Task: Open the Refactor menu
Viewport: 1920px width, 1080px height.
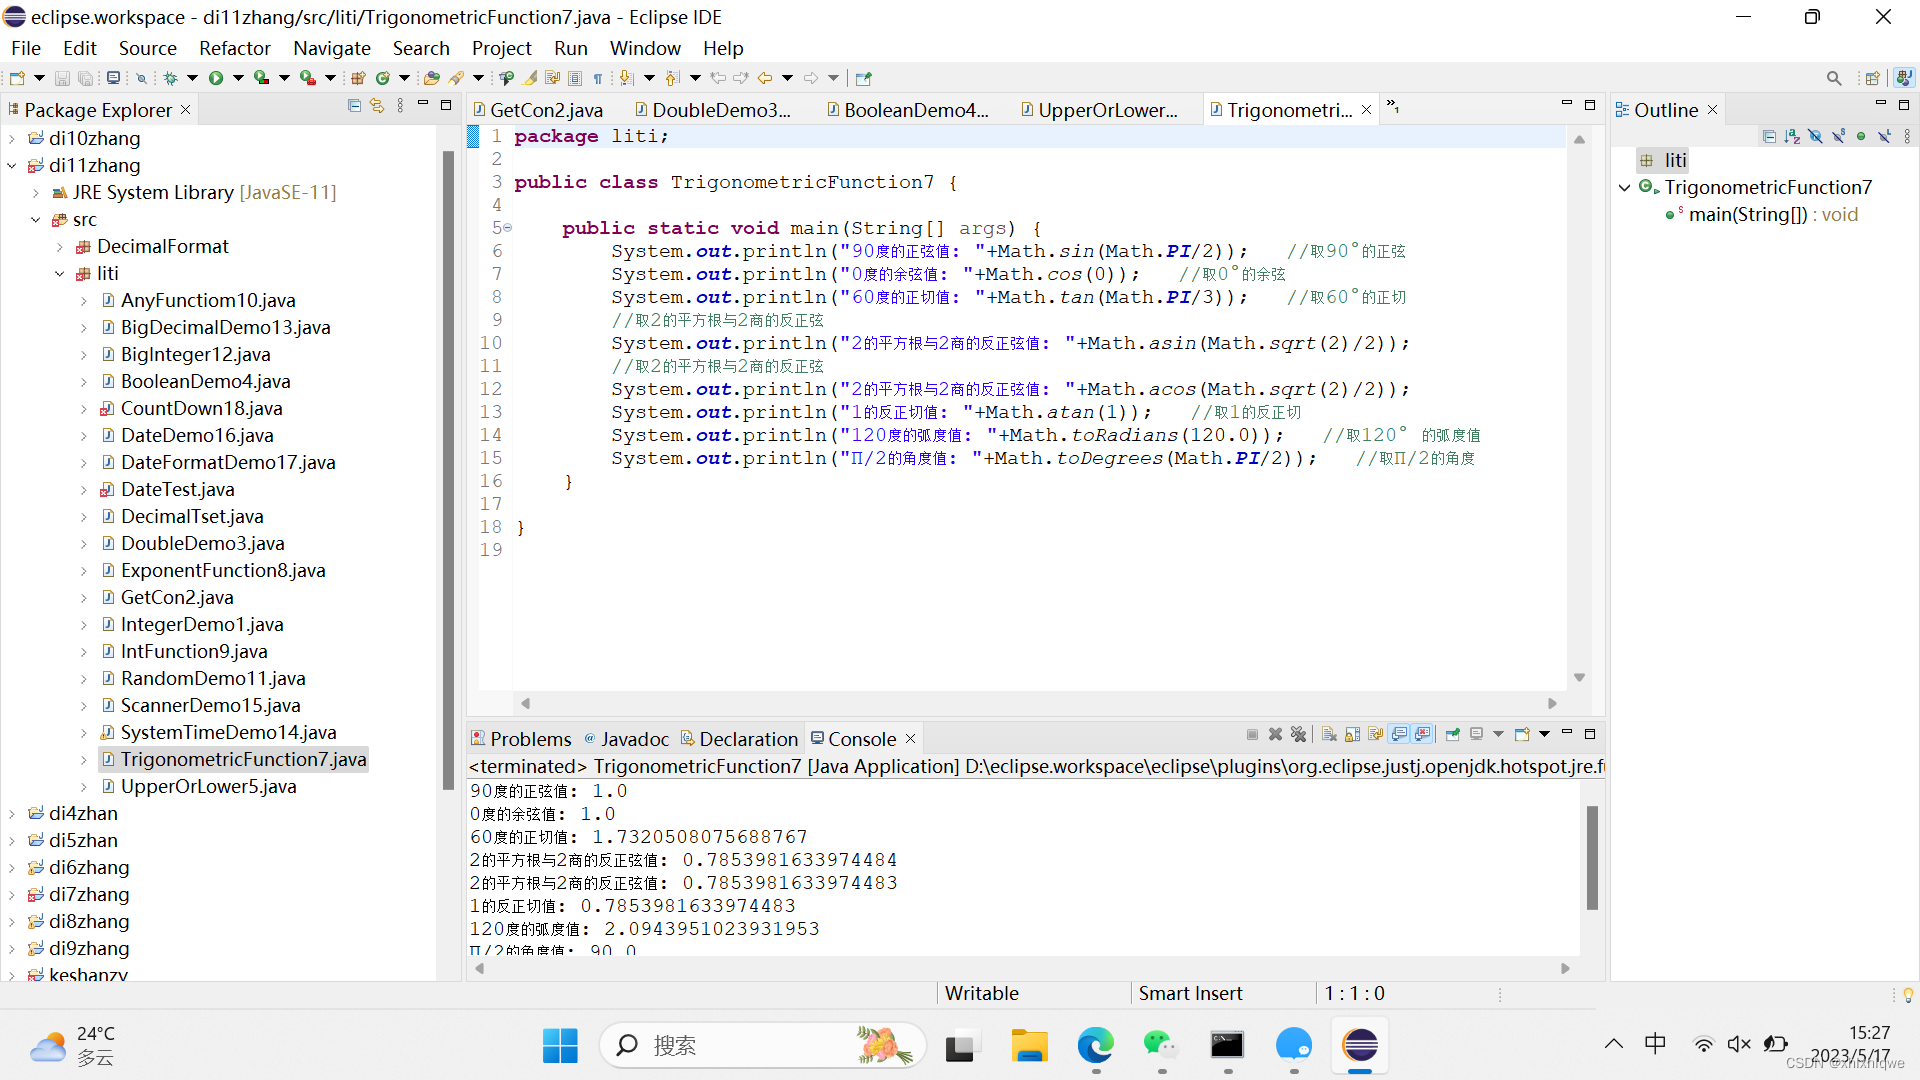Action: pos(234,48)
